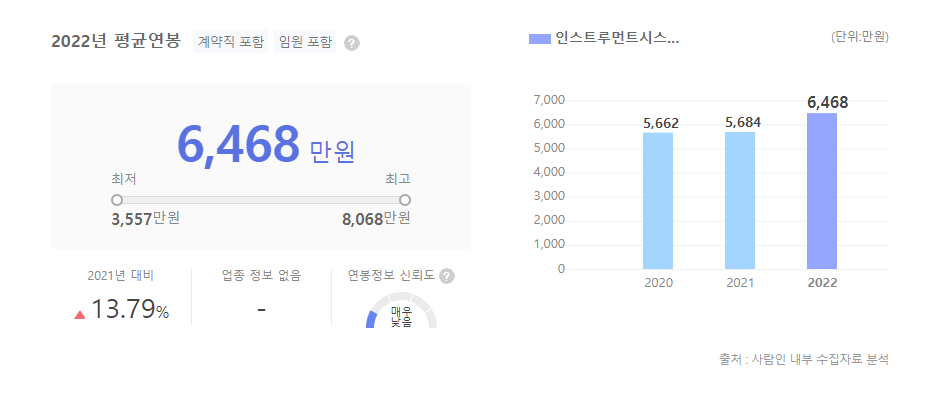Select the 2021년 대비 label
The width and height of the screenshot is (948, 411).
coord(121,276)
